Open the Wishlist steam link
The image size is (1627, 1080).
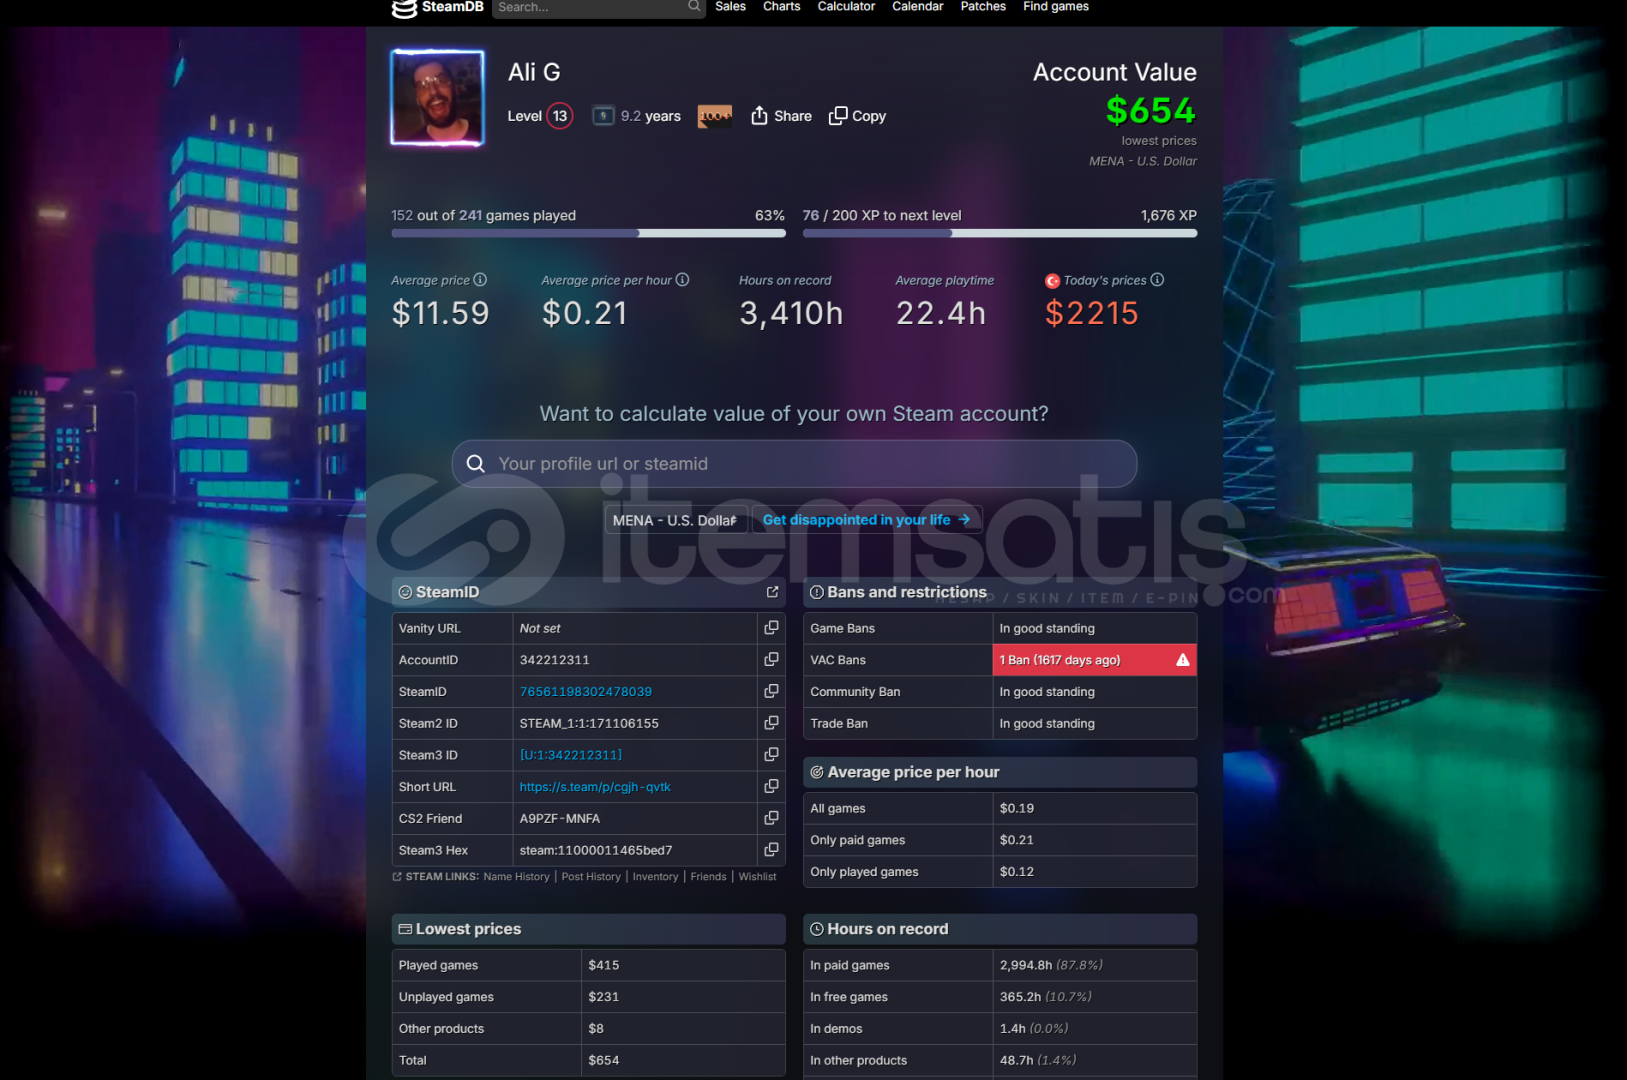[757, 877]
